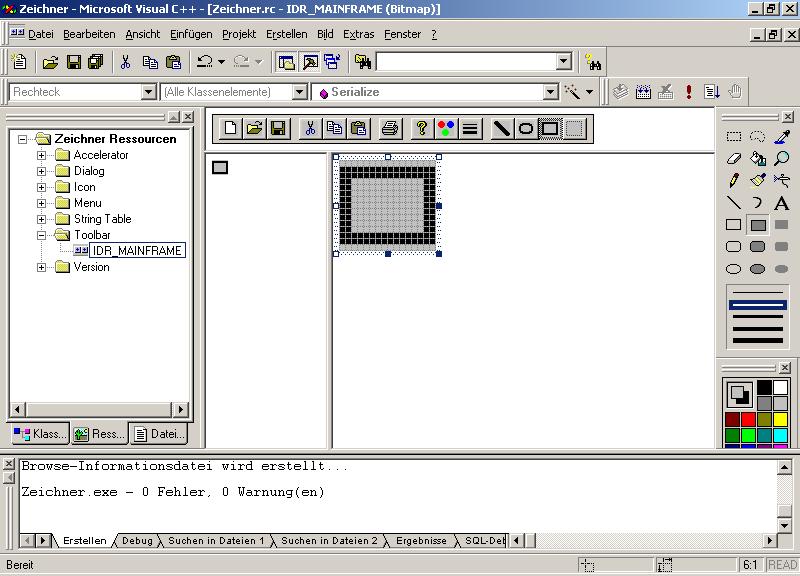Activate the paint bucket Fill tool
The image size is (800, 576).
(758, 159)
